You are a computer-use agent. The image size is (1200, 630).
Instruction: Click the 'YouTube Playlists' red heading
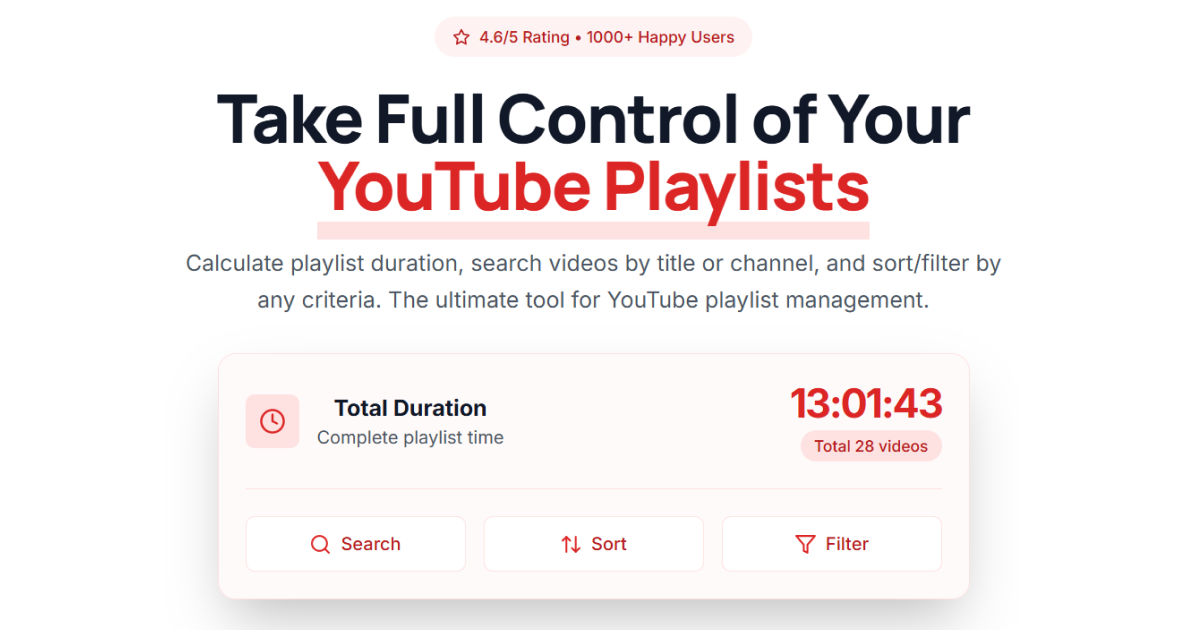click(x=593, y=188)
